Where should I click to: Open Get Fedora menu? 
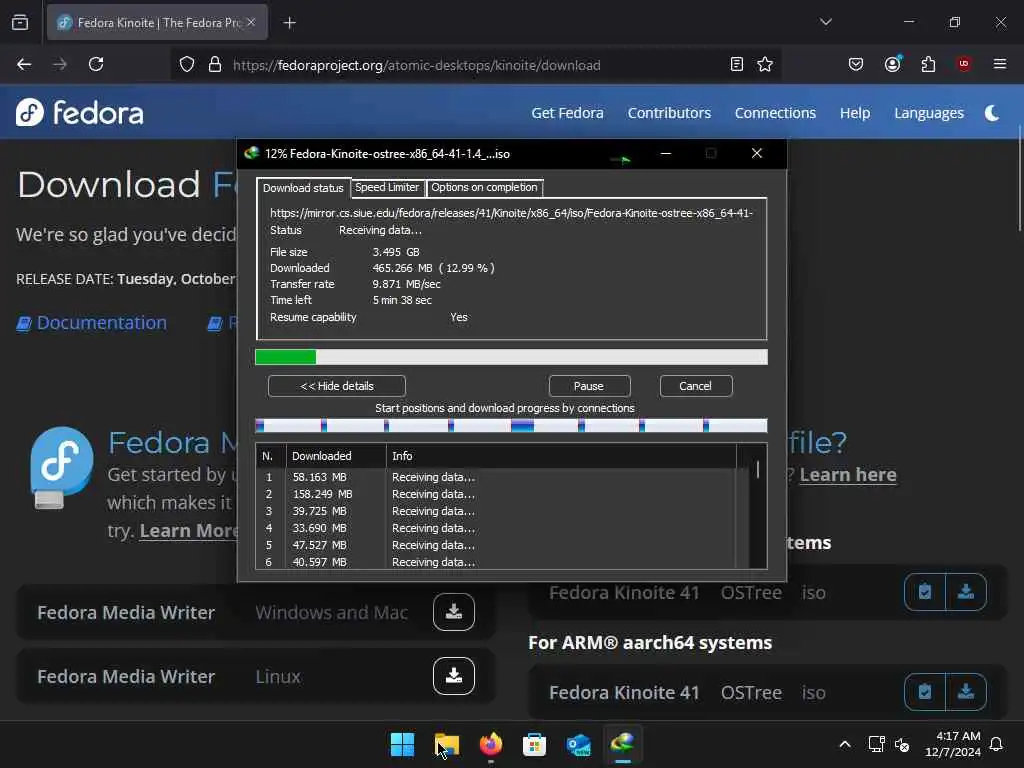click(x=567, y=113)
